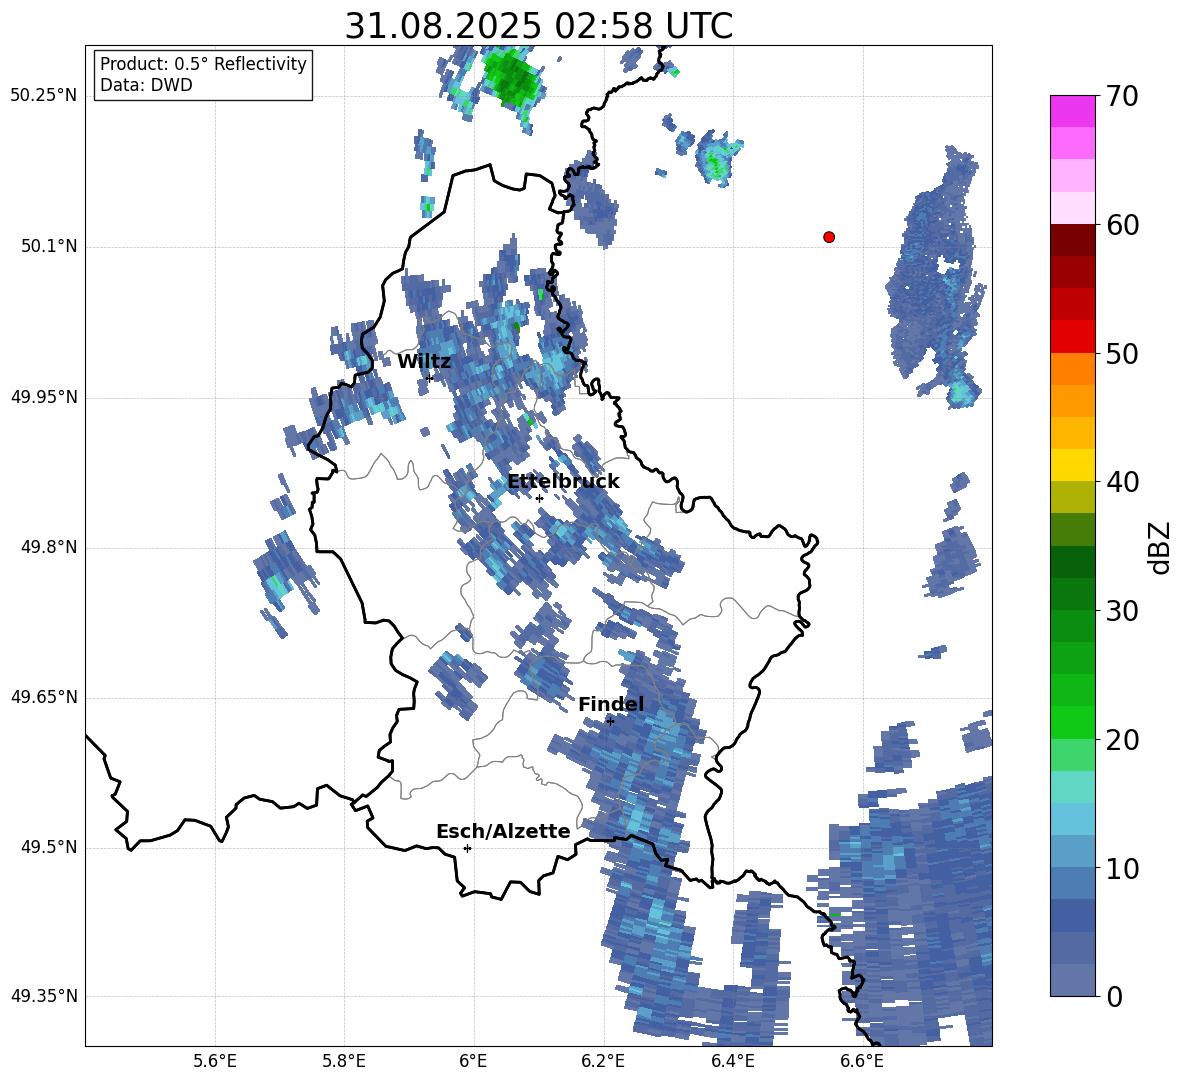Pick the yellow 40 dBZ colorbar swatch
The height and width of the screenshot is (1081, 1184).
point(1073,465)
